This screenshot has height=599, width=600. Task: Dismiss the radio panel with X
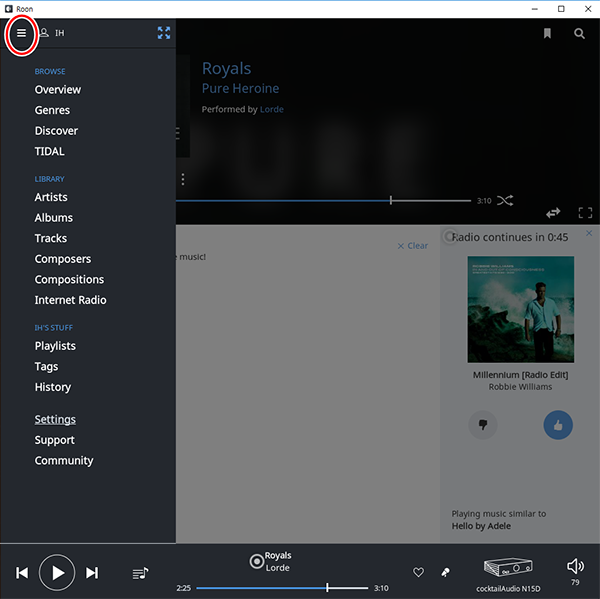(589, 233)
